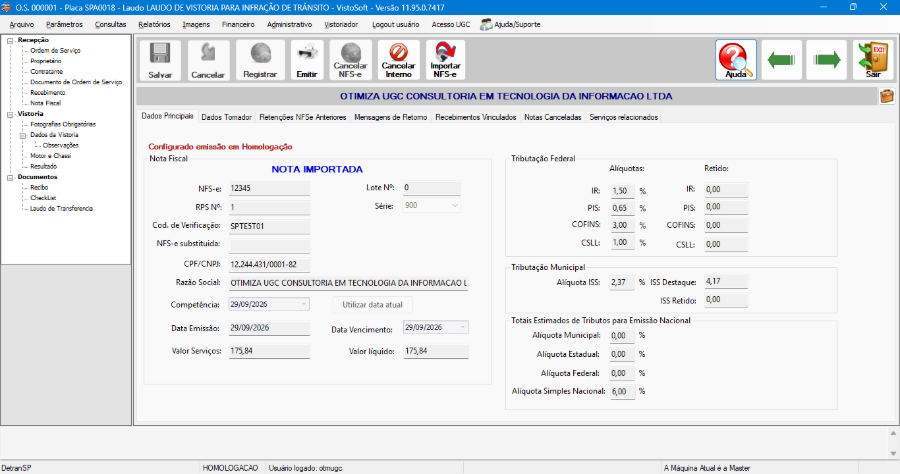Click the bottom panel scroll down arrow

[893, 453]
